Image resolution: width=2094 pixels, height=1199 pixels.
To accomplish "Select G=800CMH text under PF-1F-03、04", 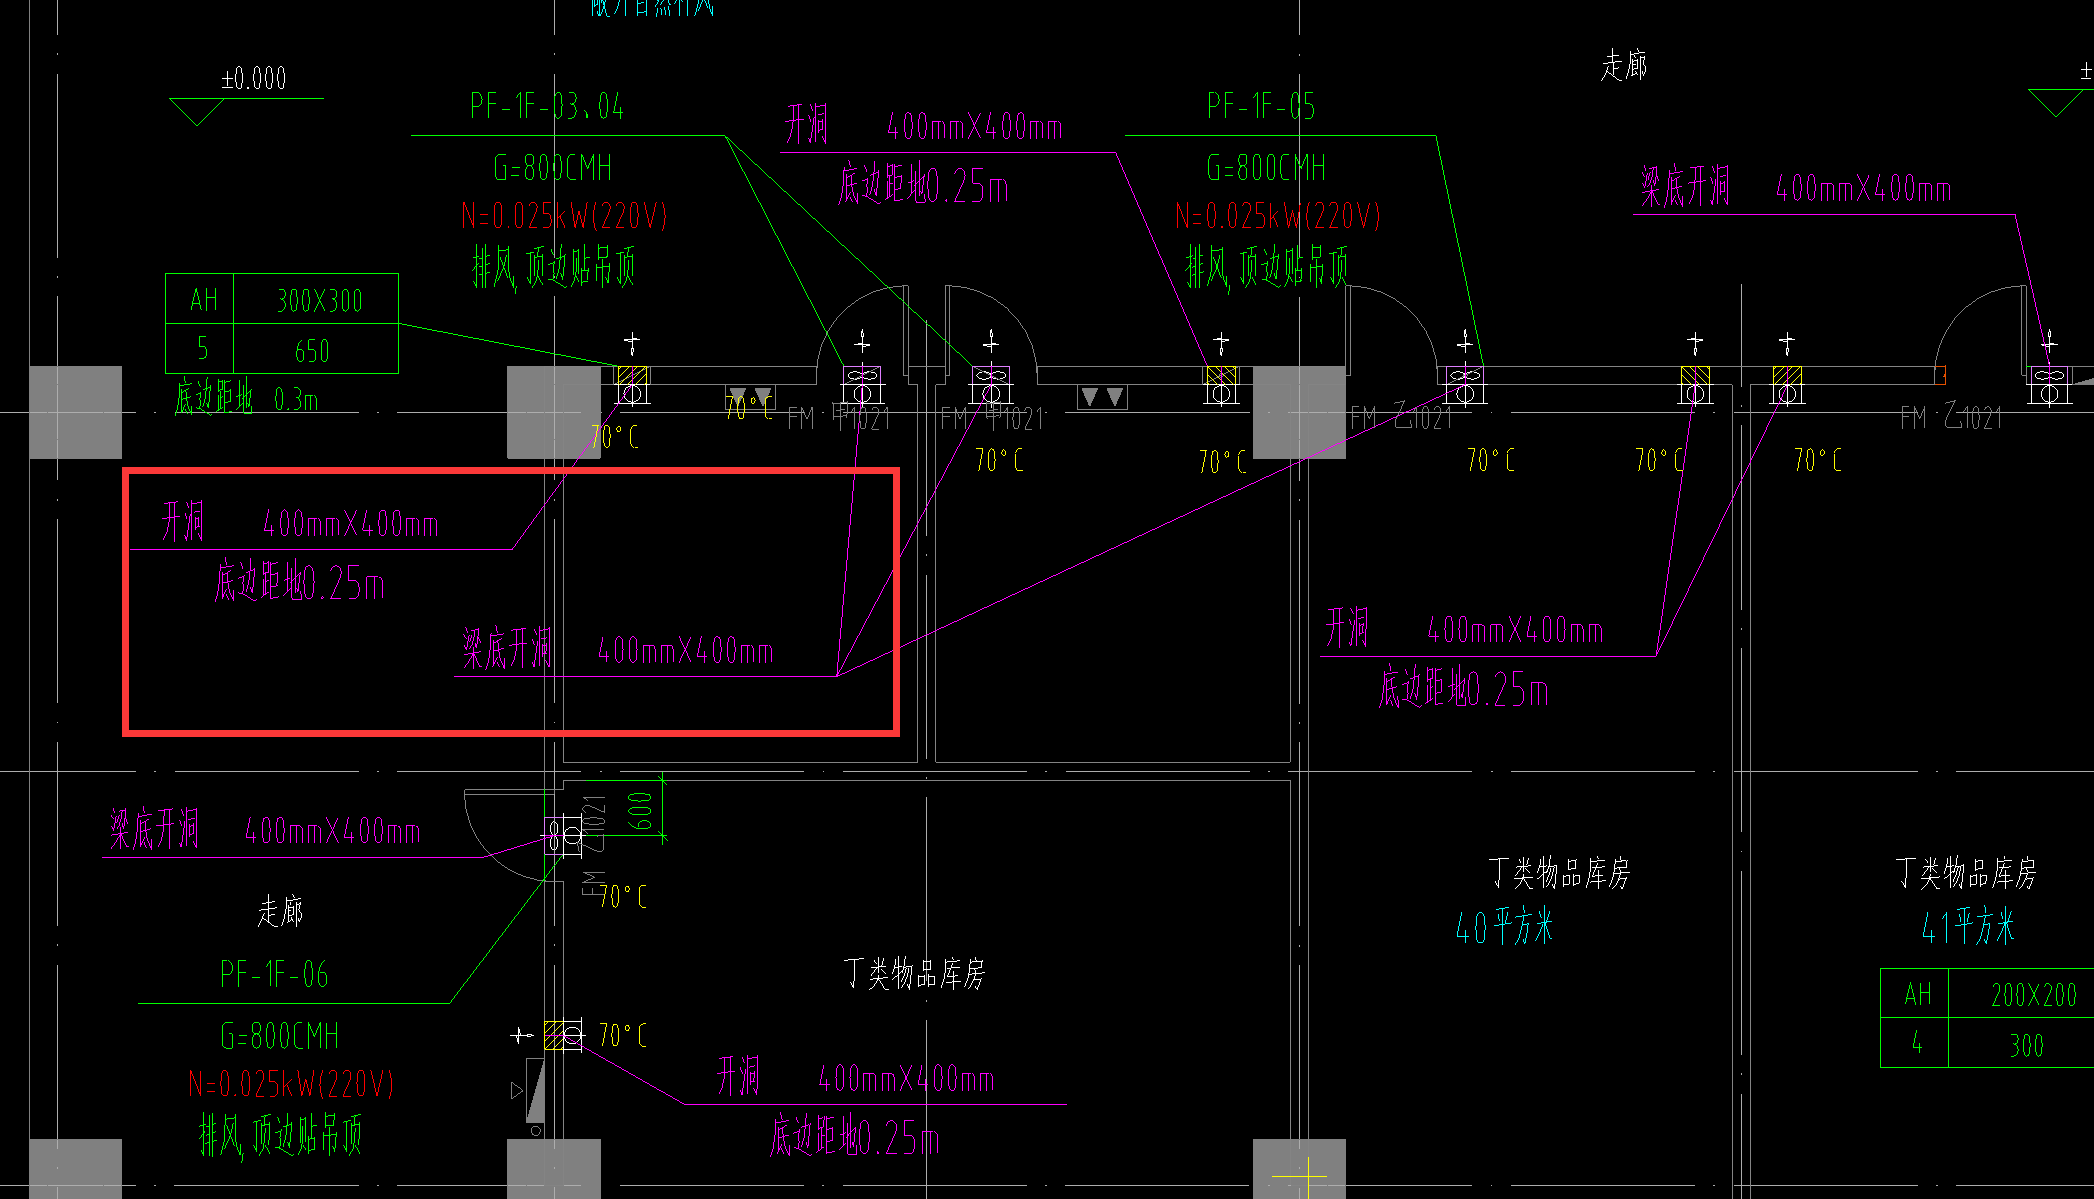I will point(552,167).
